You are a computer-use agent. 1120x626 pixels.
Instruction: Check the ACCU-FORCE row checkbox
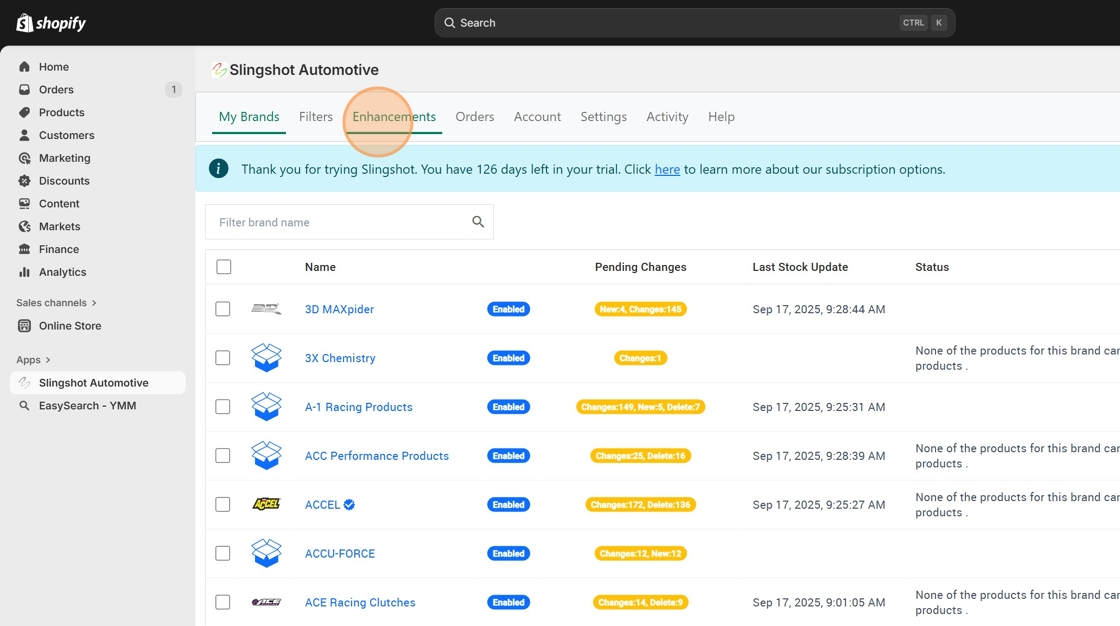(223, 553)
